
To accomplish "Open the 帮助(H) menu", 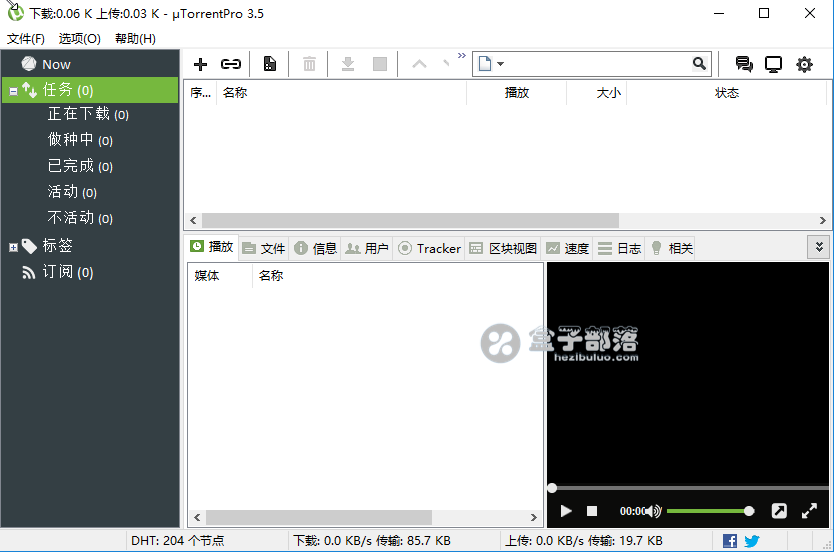I will click(x=136, y=38).
